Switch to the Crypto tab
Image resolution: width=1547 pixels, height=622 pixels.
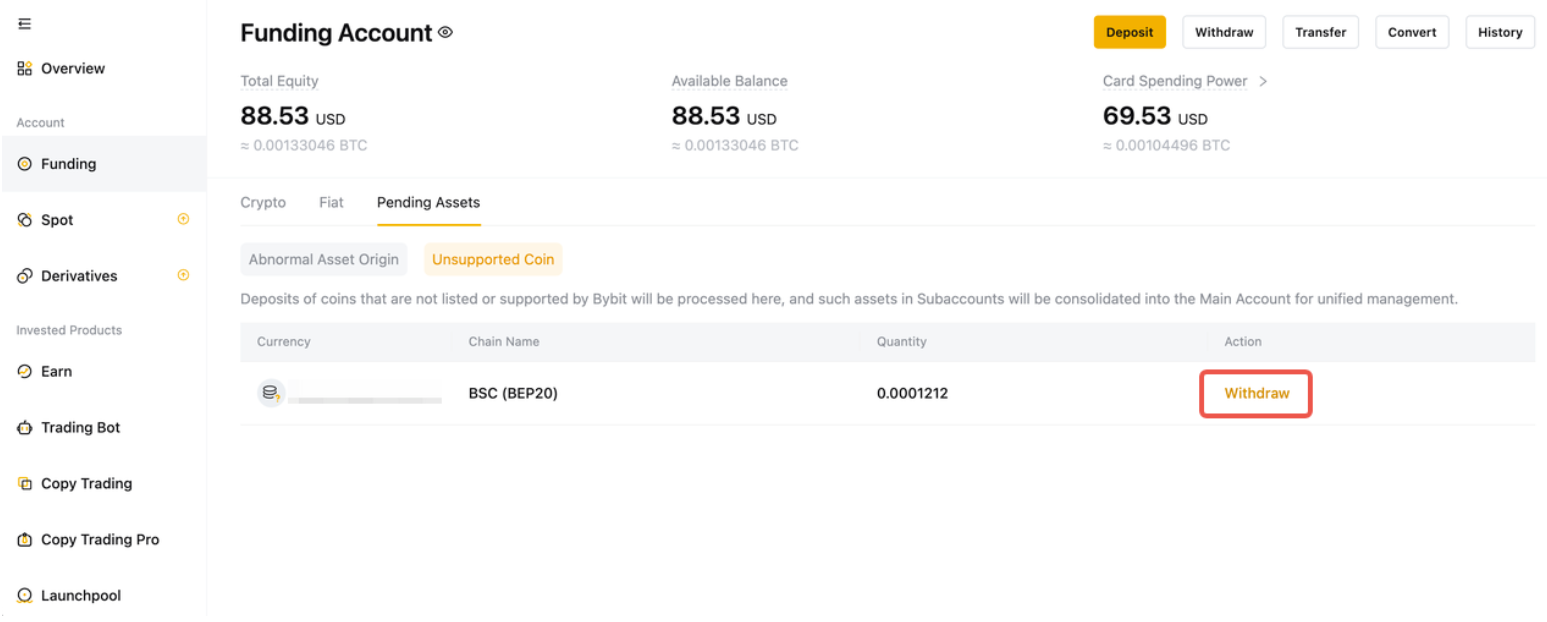[263, 202]
